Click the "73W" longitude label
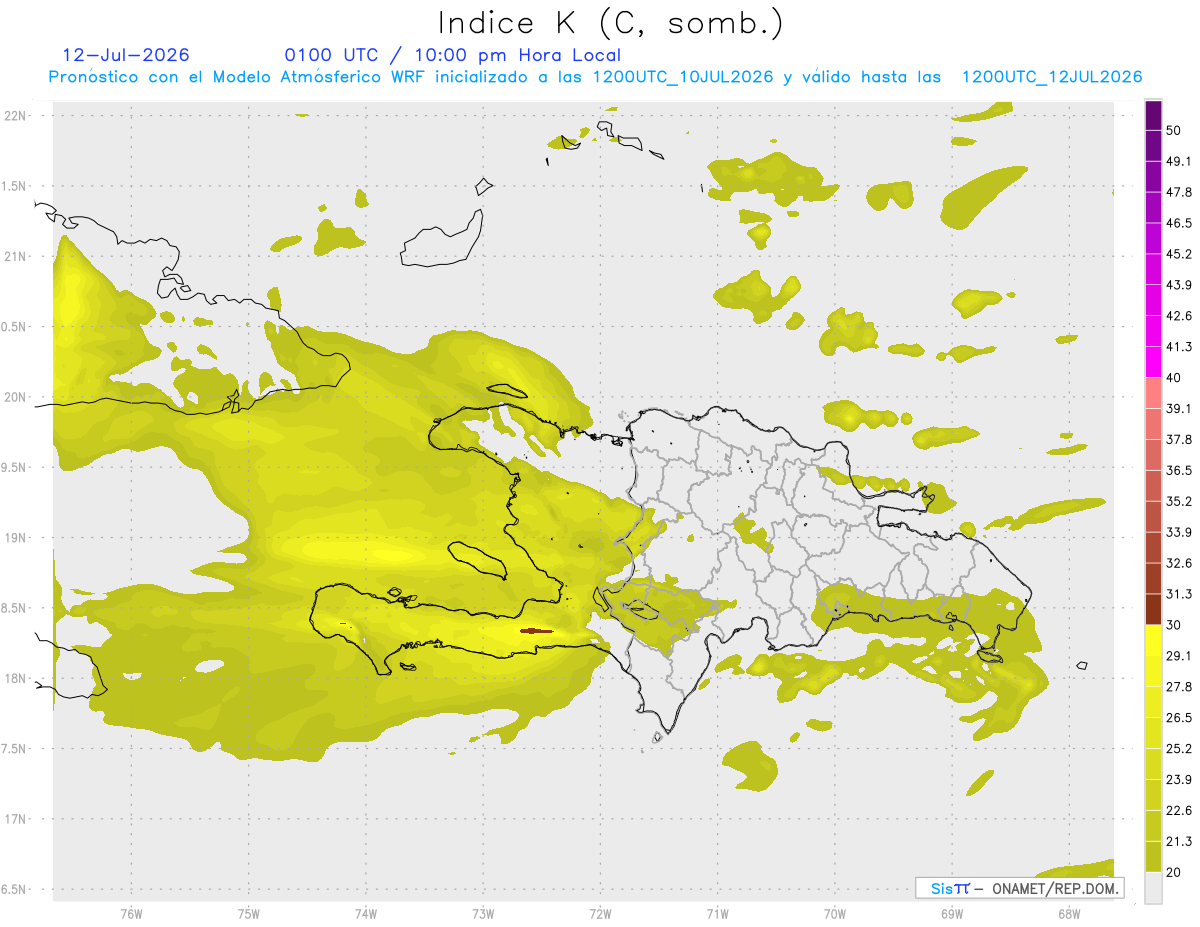This screenshot has height=927, width=1200. pos(483,913)
